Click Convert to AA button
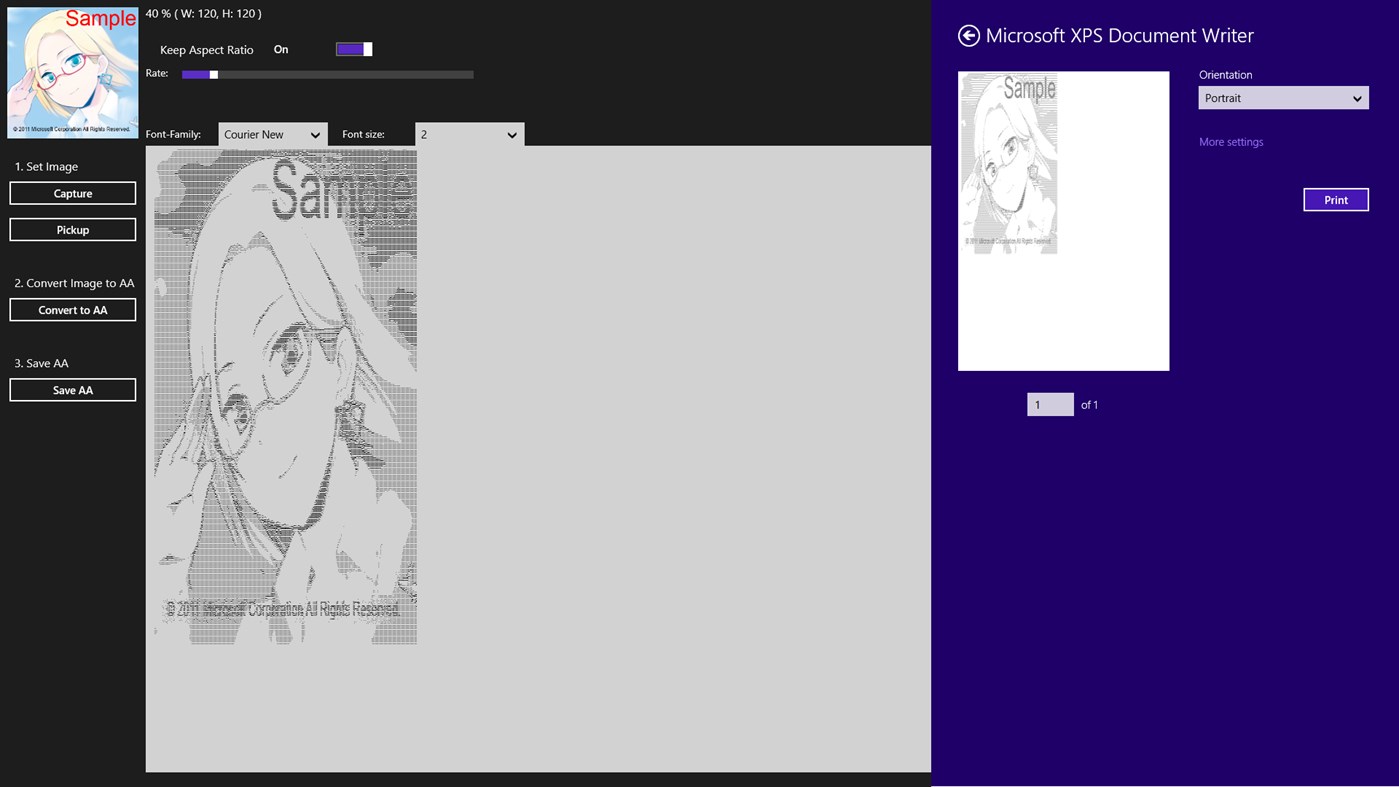Image resolution: width=1399 pixels, height=787 pixels. click(x=72, y=309)
